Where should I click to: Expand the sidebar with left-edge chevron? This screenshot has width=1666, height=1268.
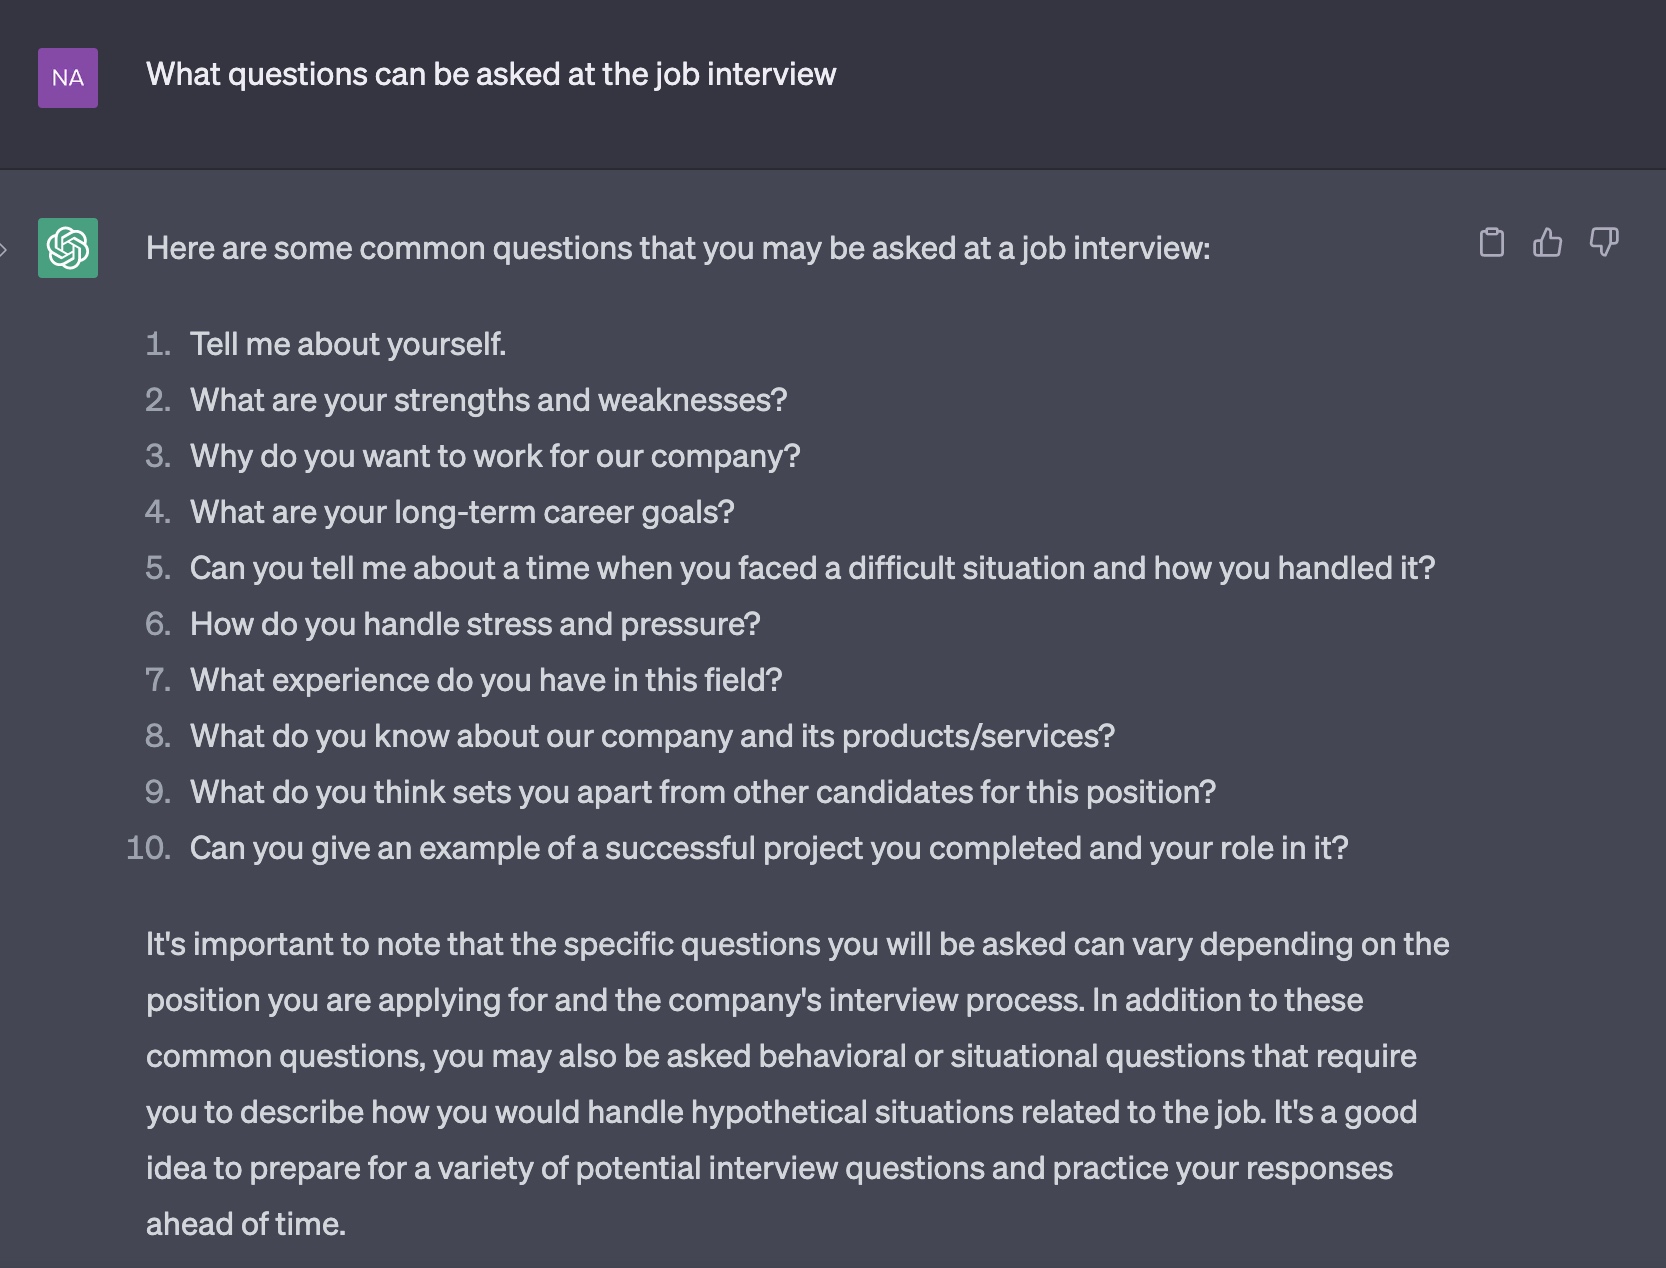(x=4, y=250)
